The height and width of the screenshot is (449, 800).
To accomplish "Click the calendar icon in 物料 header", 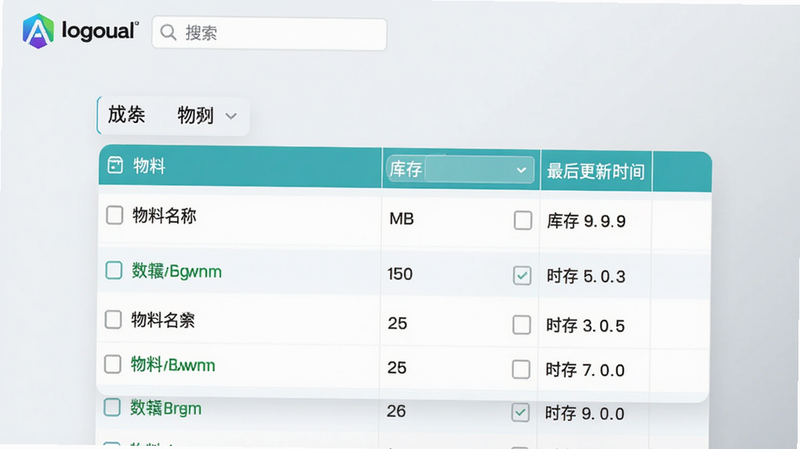I will coord(115,165).
